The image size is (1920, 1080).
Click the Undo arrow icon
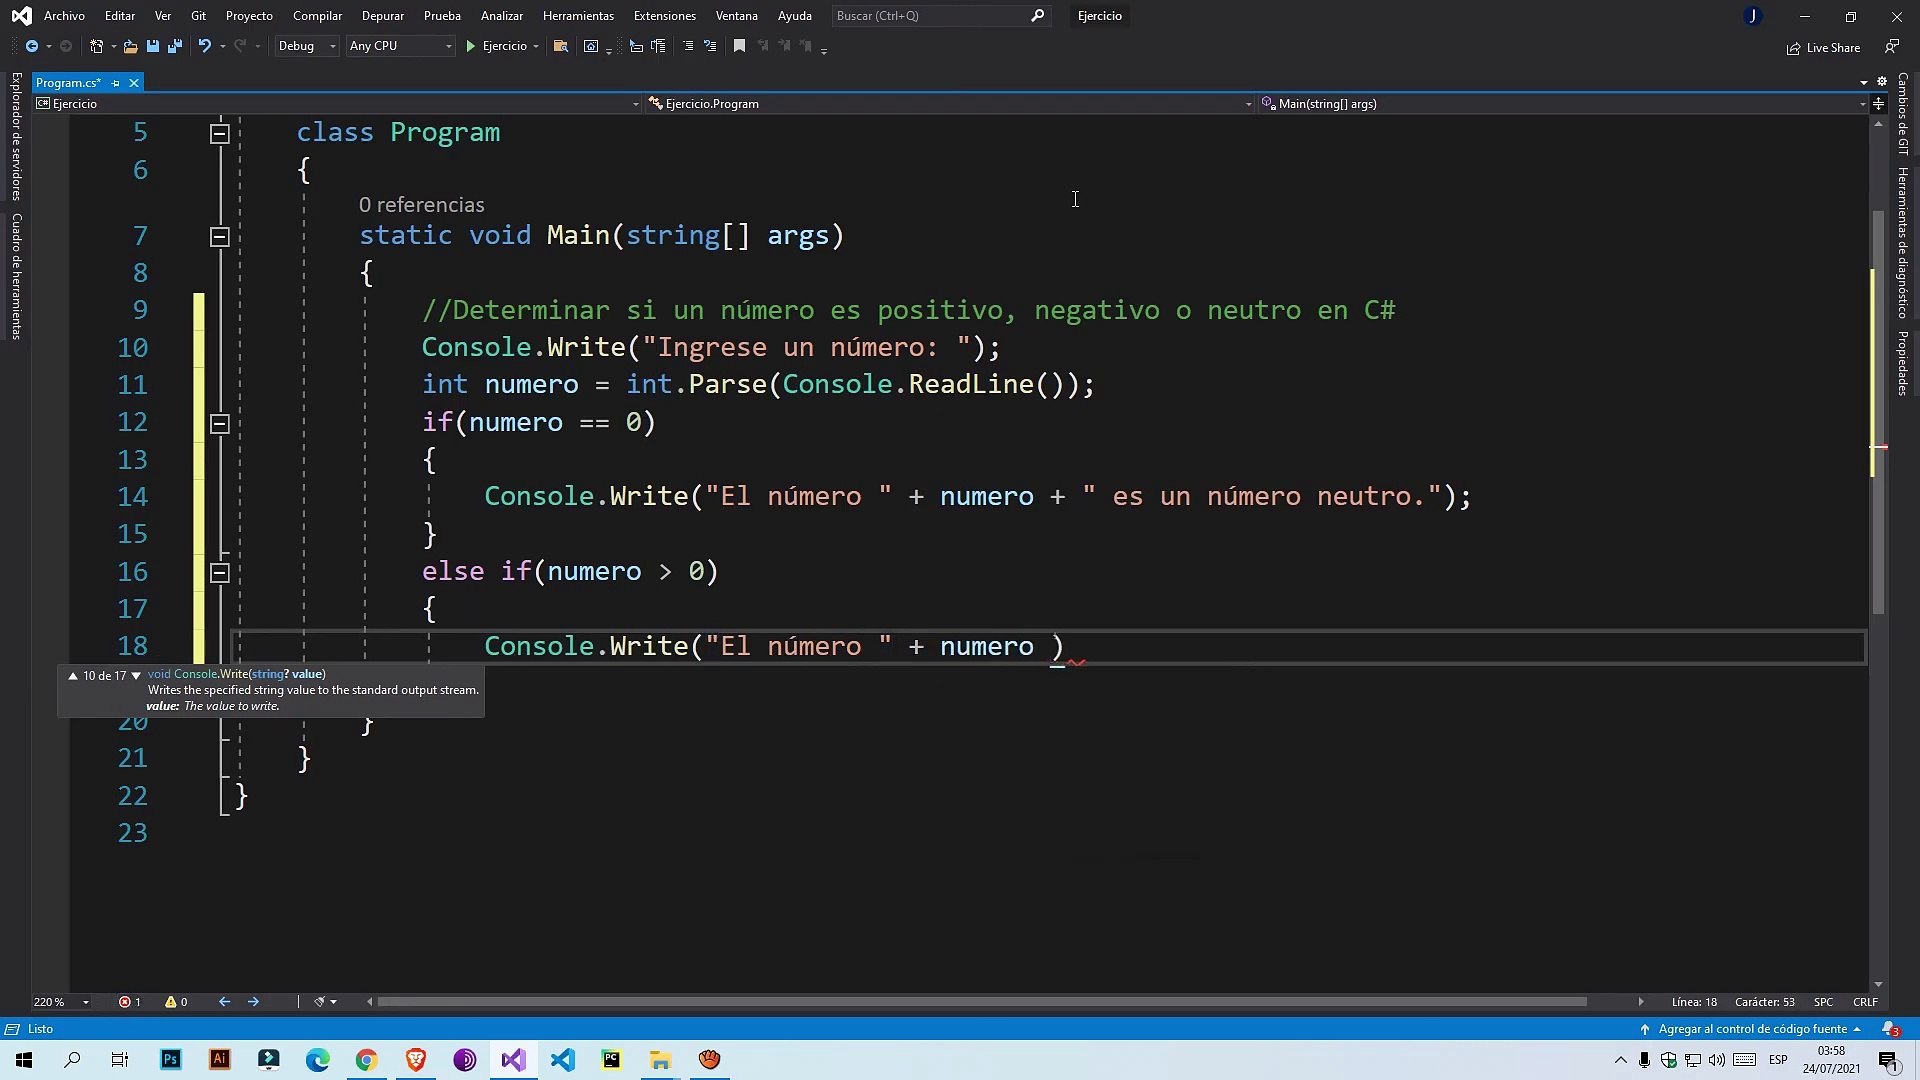204,46
